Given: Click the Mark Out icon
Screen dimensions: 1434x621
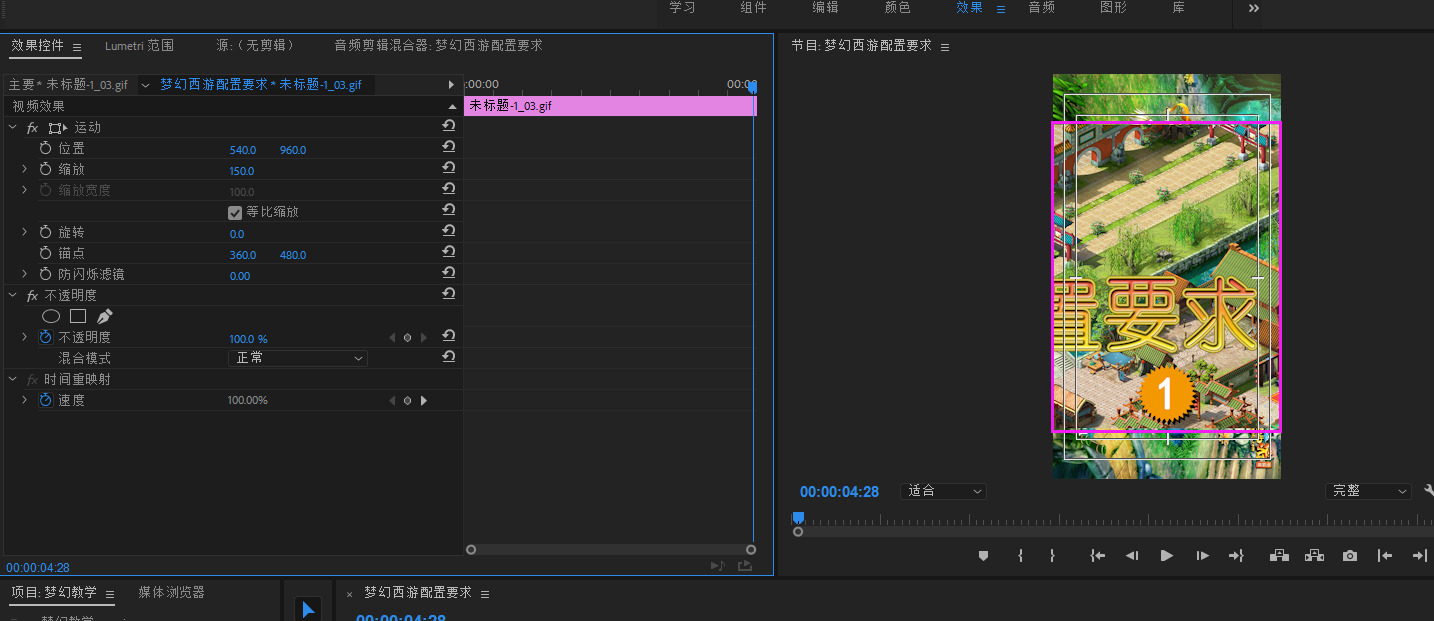Looking at the screenshot, I should point(1051,555).
